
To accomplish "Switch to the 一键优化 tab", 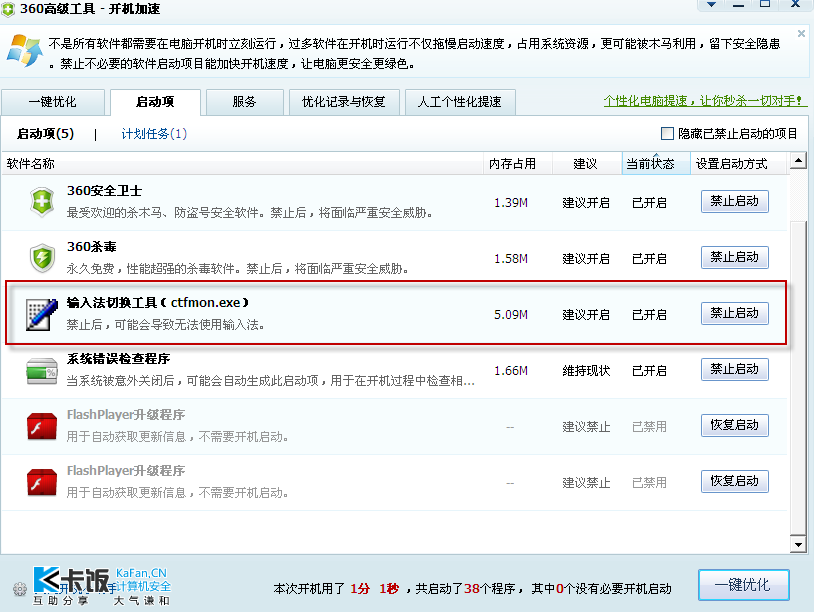I will click(x=53, y=102).
